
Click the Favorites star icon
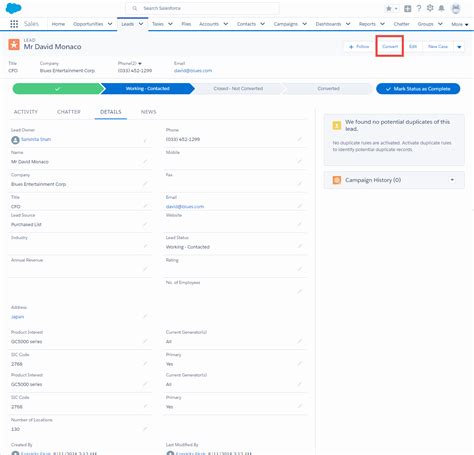[x=389, y=9]
